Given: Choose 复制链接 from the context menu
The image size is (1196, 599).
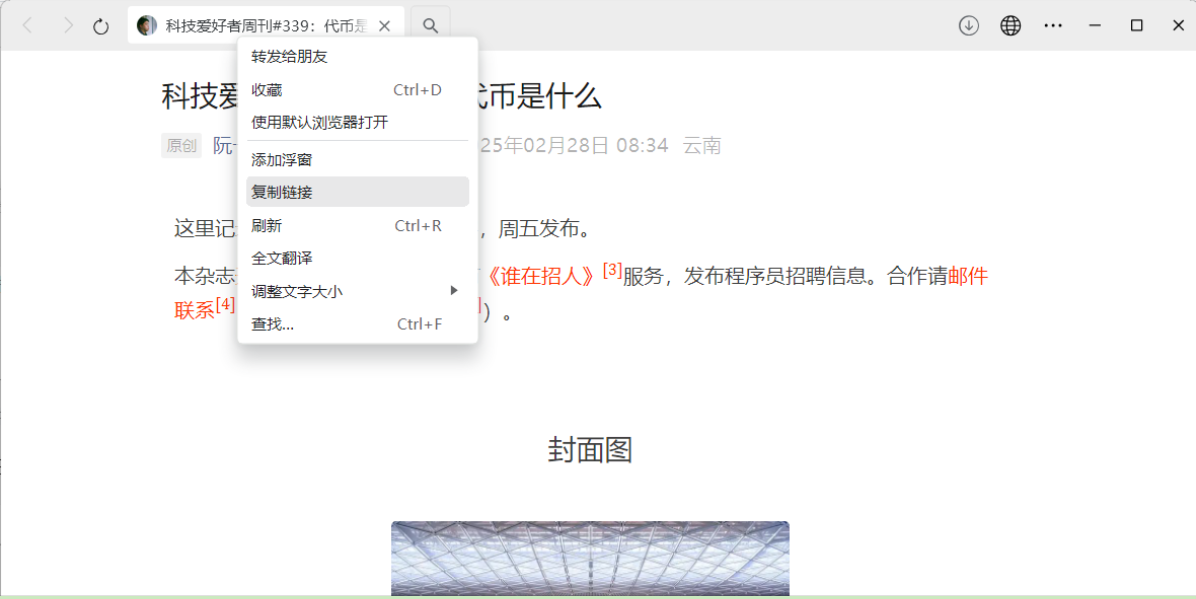Looking at the screenshot, I should point(282,192).
